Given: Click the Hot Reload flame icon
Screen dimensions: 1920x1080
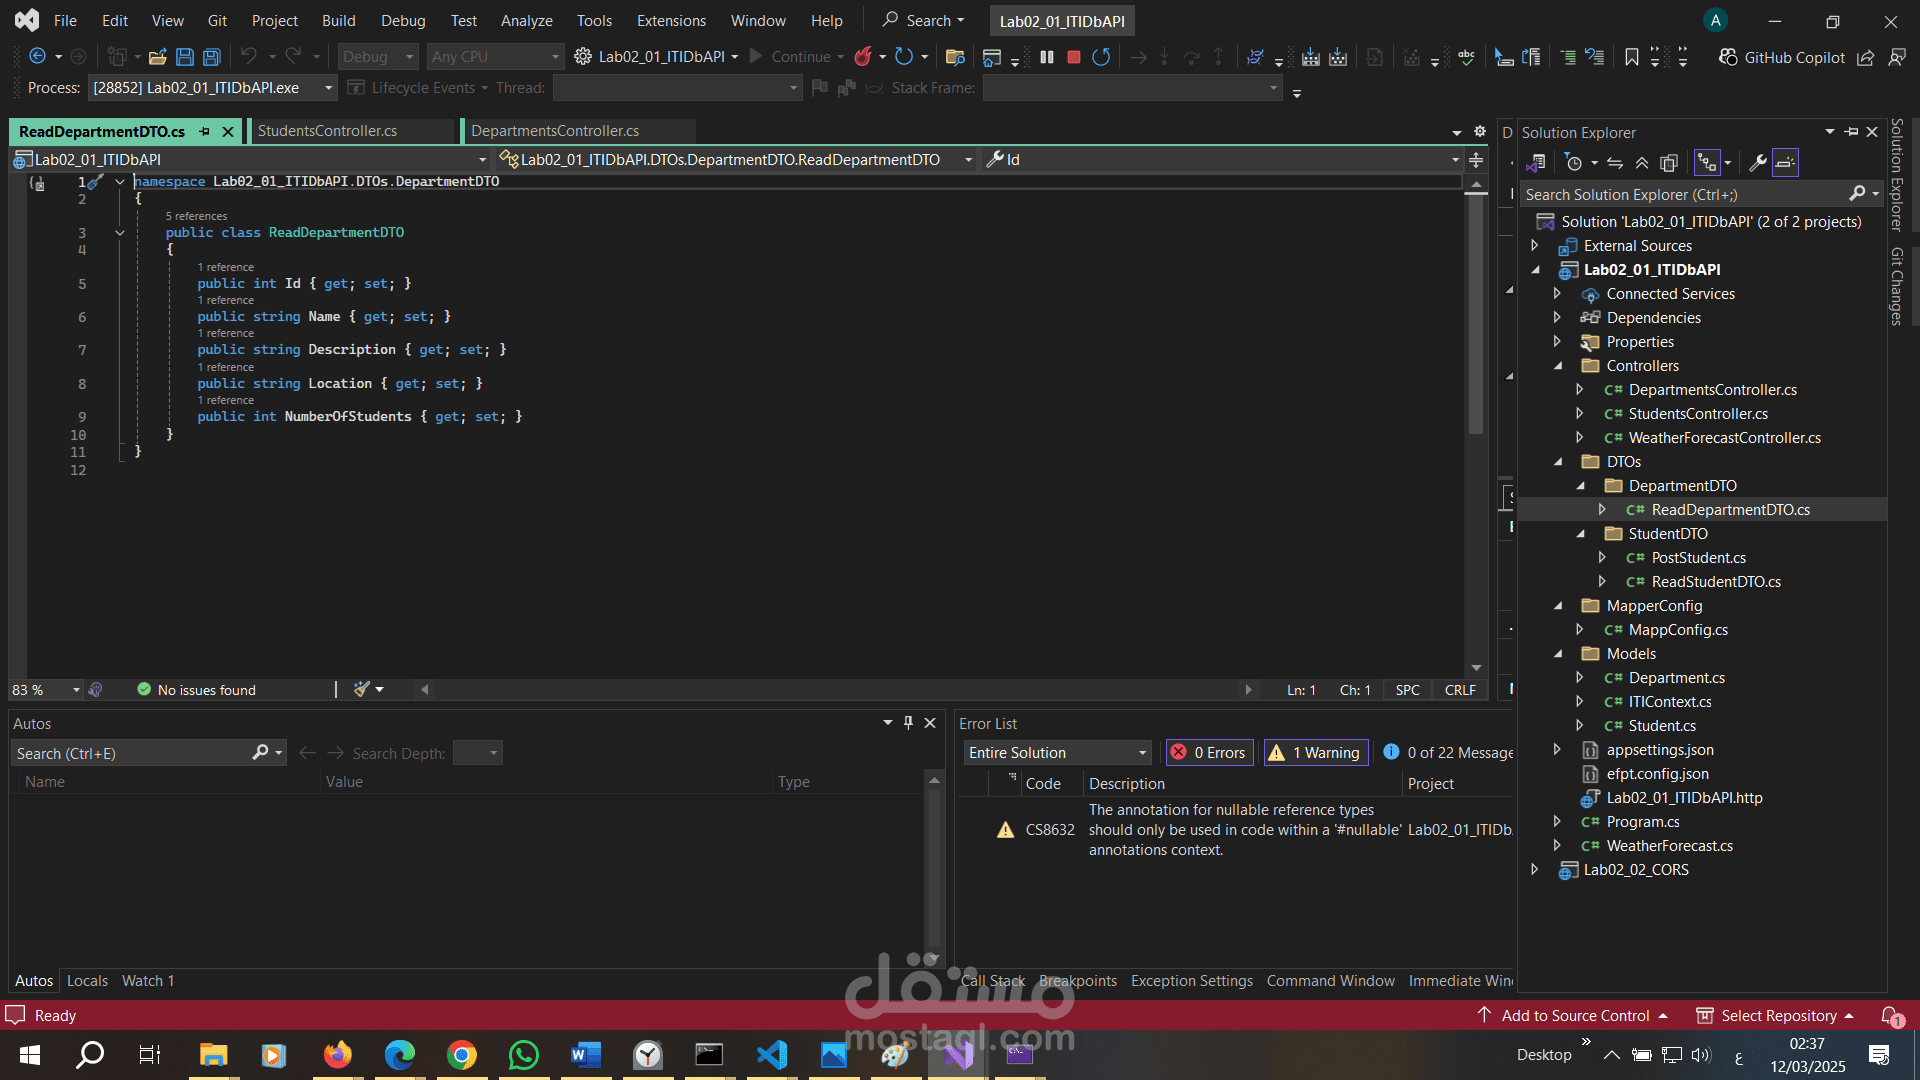Looking at the screenshot, I should click(x=863, y=57).
